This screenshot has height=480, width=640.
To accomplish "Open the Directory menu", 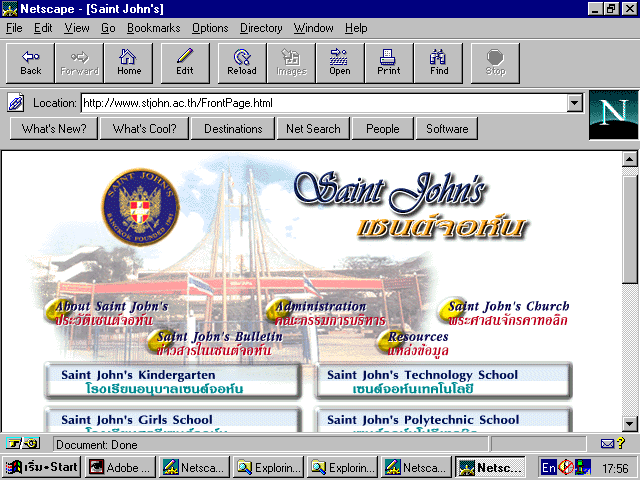I will [261, 28].
